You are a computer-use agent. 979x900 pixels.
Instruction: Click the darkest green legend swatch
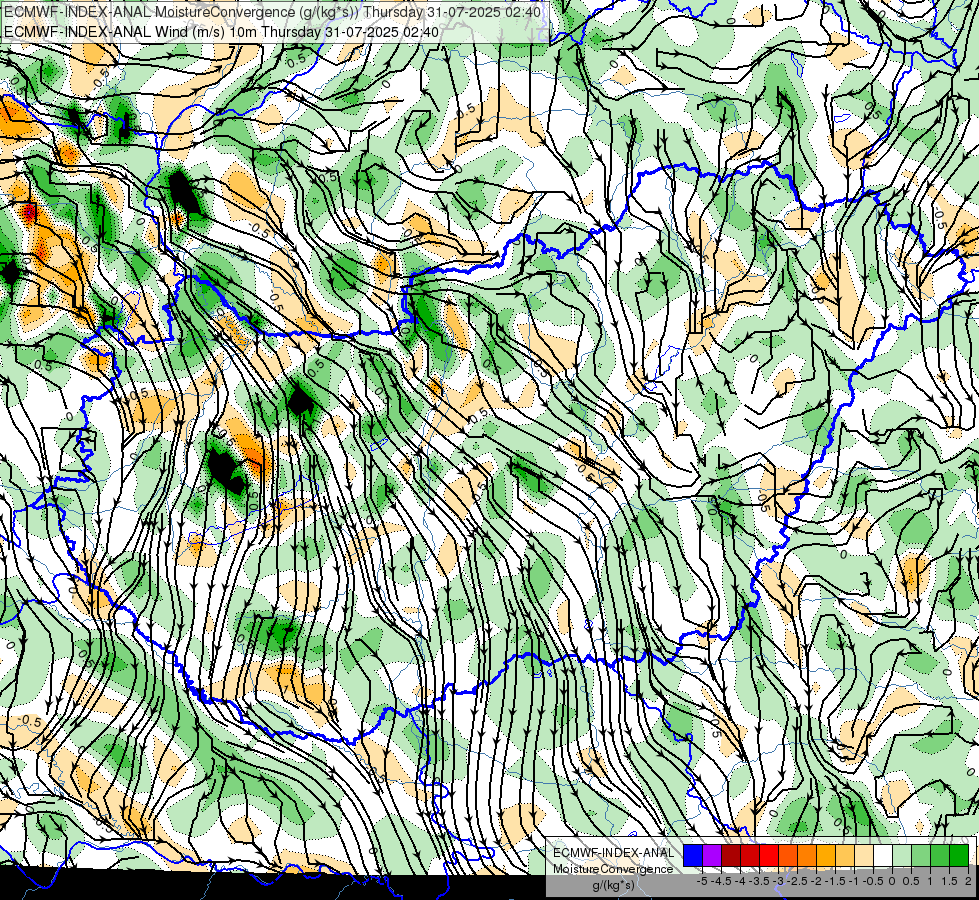[959, 855]
